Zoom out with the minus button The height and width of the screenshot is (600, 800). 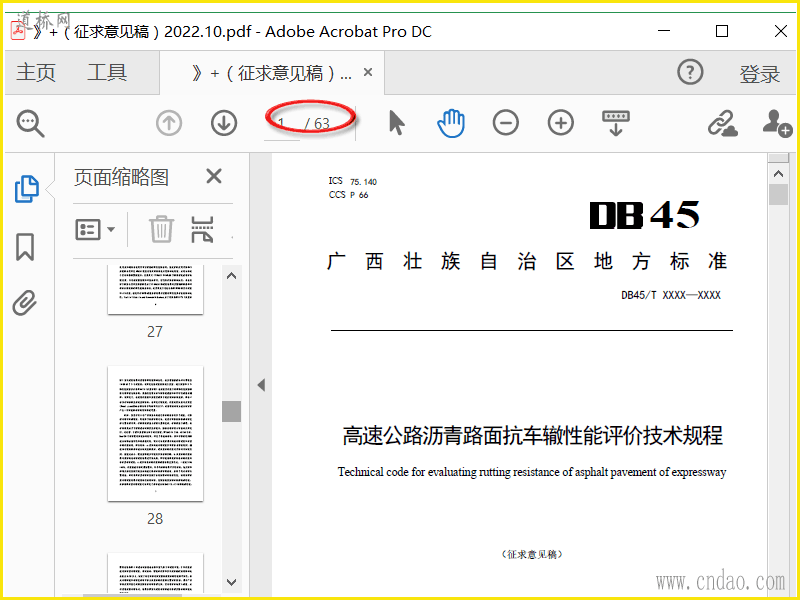pos(506,123)
